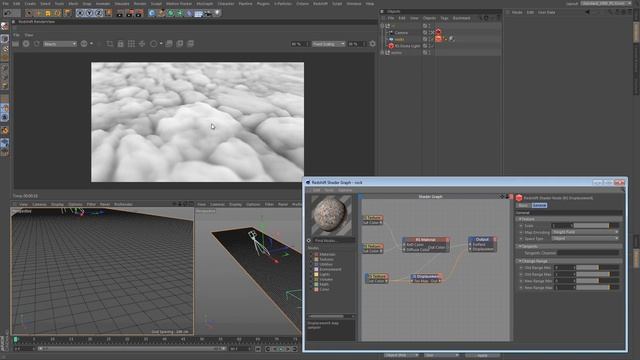
Task: Click the Find Nodes search field
Action: point(333,240)
